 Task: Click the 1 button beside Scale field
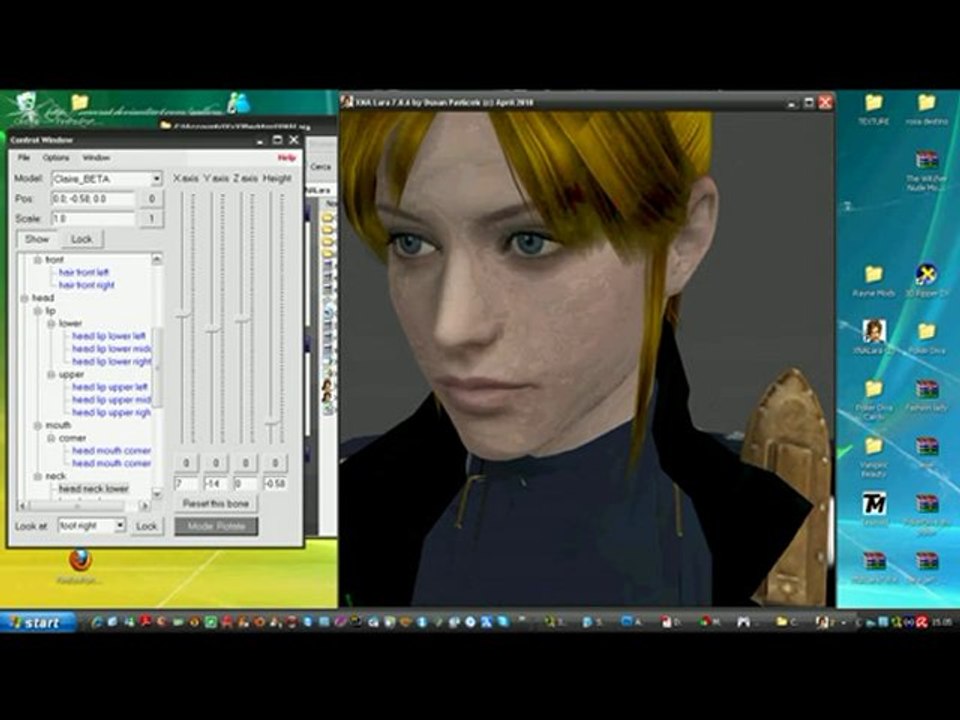click(152, 219)
